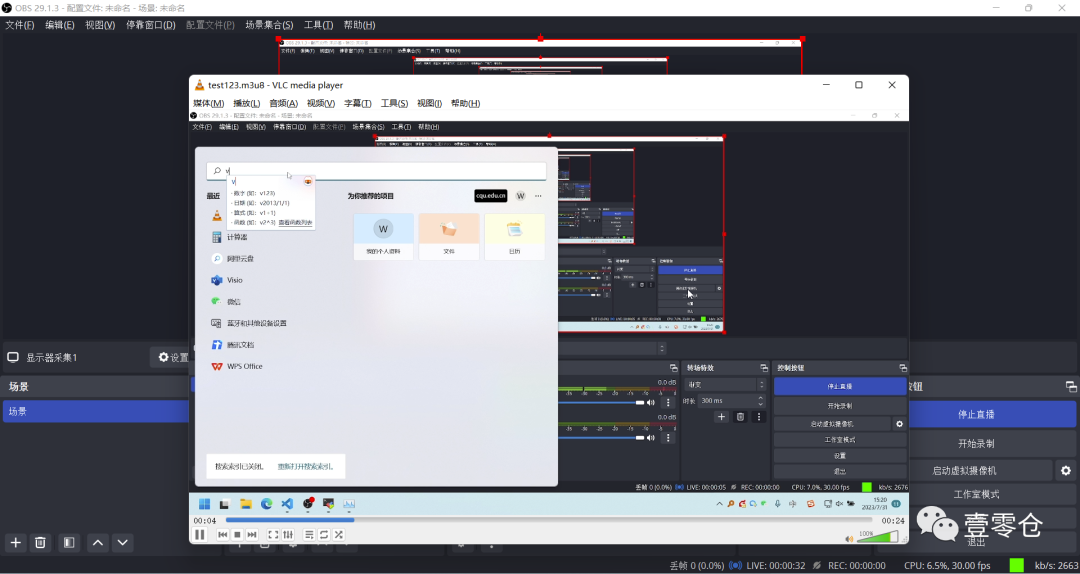Screen dimensions: 1080x574
Task: Open virtual camera settings gear
Action: tap(1066, 470)
